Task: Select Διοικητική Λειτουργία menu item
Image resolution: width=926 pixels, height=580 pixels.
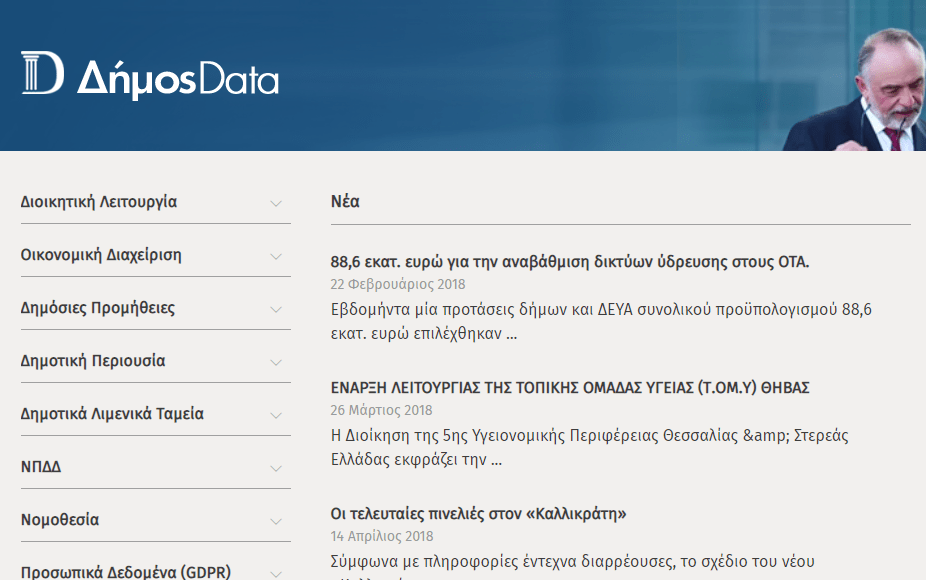Action: [x=99, y=202]
